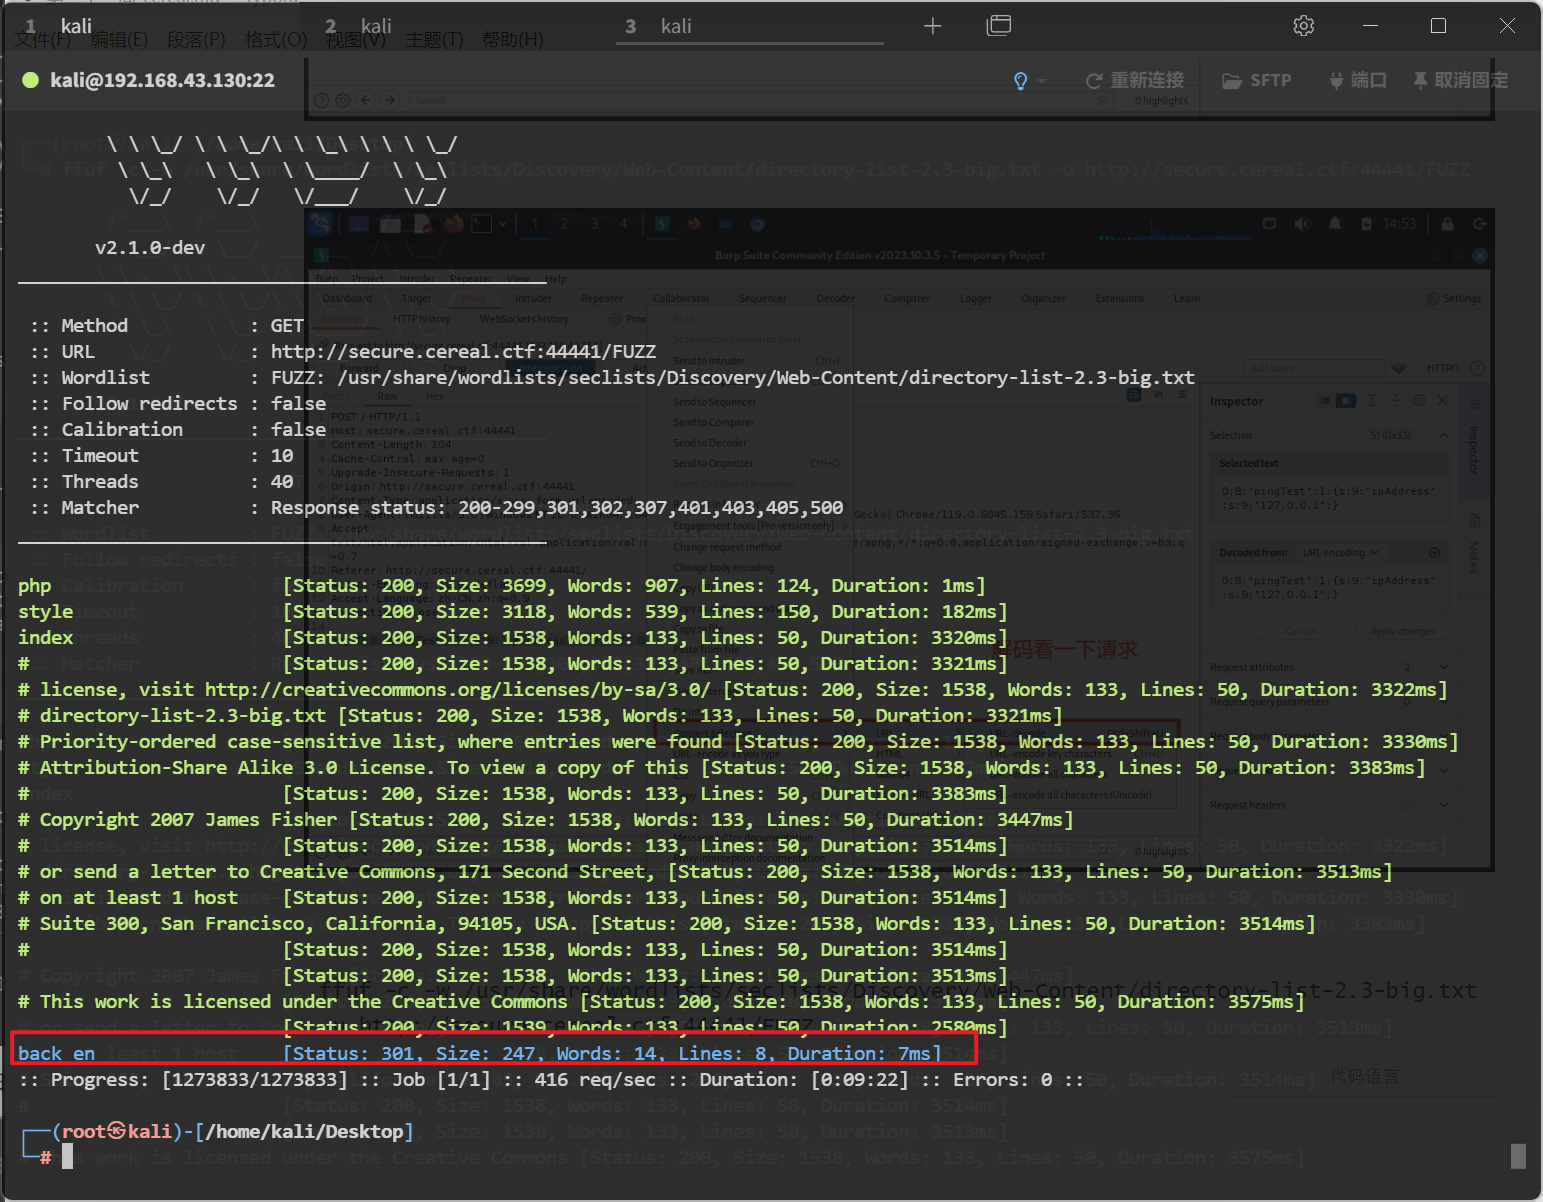Click the style result row

tap(513, 611)
